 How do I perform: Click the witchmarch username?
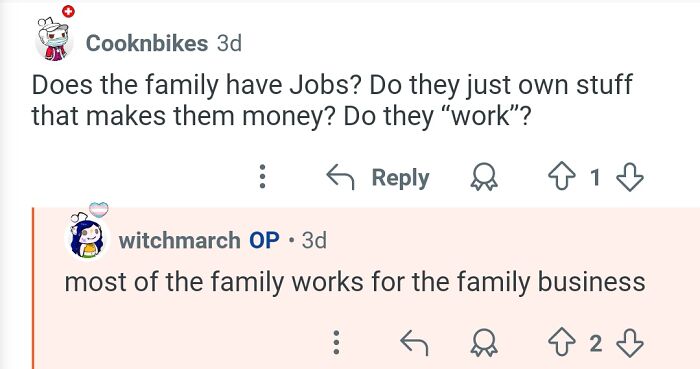pos(179,240)
